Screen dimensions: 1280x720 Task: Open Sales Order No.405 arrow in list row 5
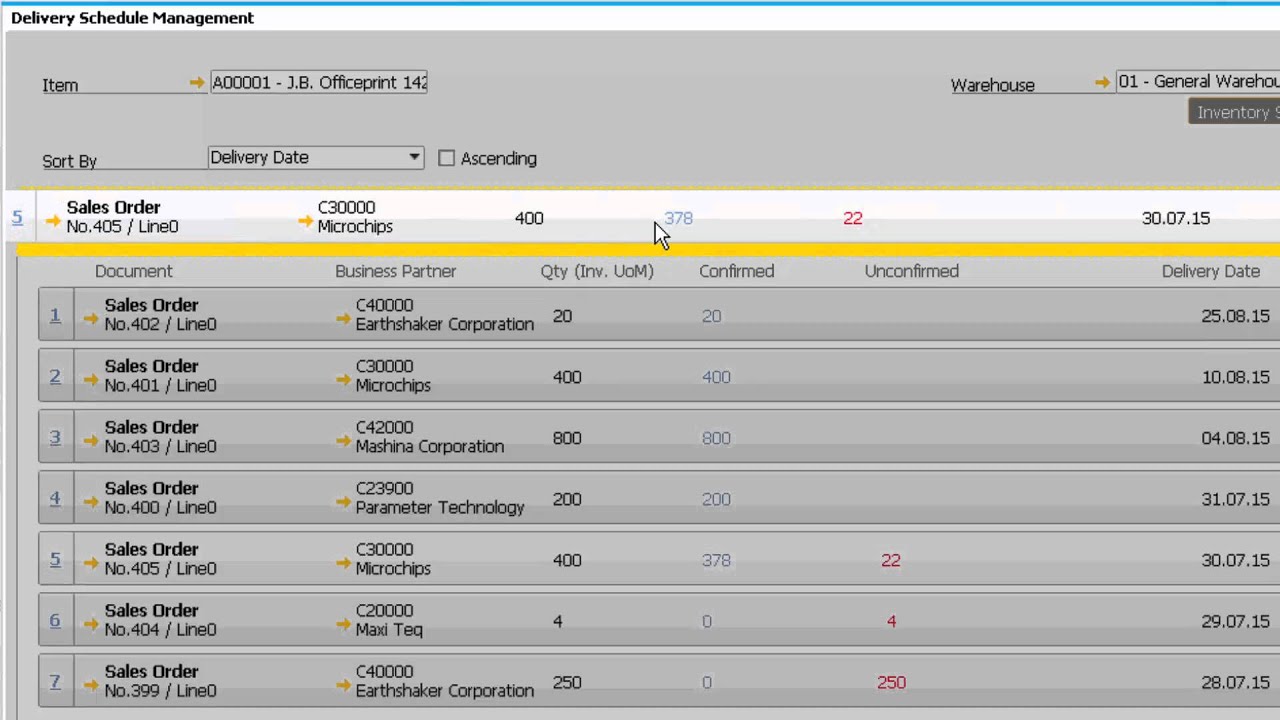tap(91, 563)
